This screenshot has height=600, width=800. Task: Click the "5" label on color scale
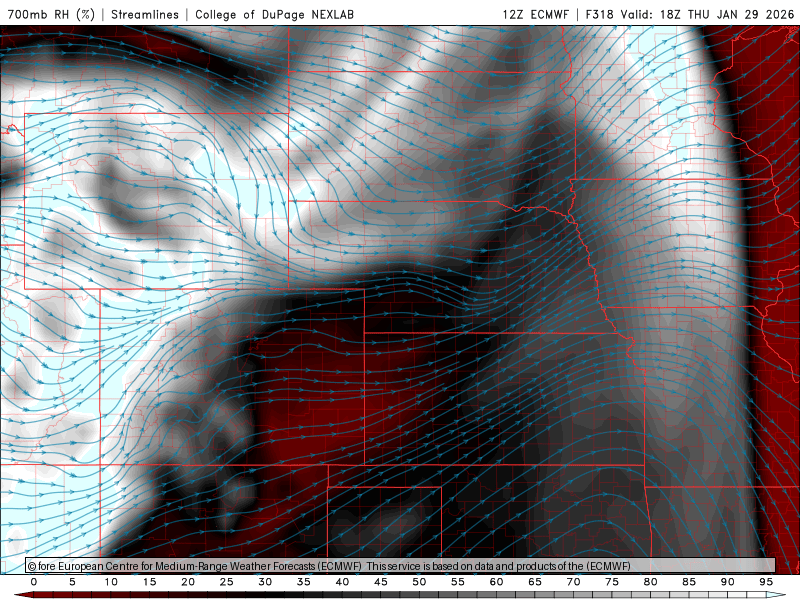tap(72, 582)
